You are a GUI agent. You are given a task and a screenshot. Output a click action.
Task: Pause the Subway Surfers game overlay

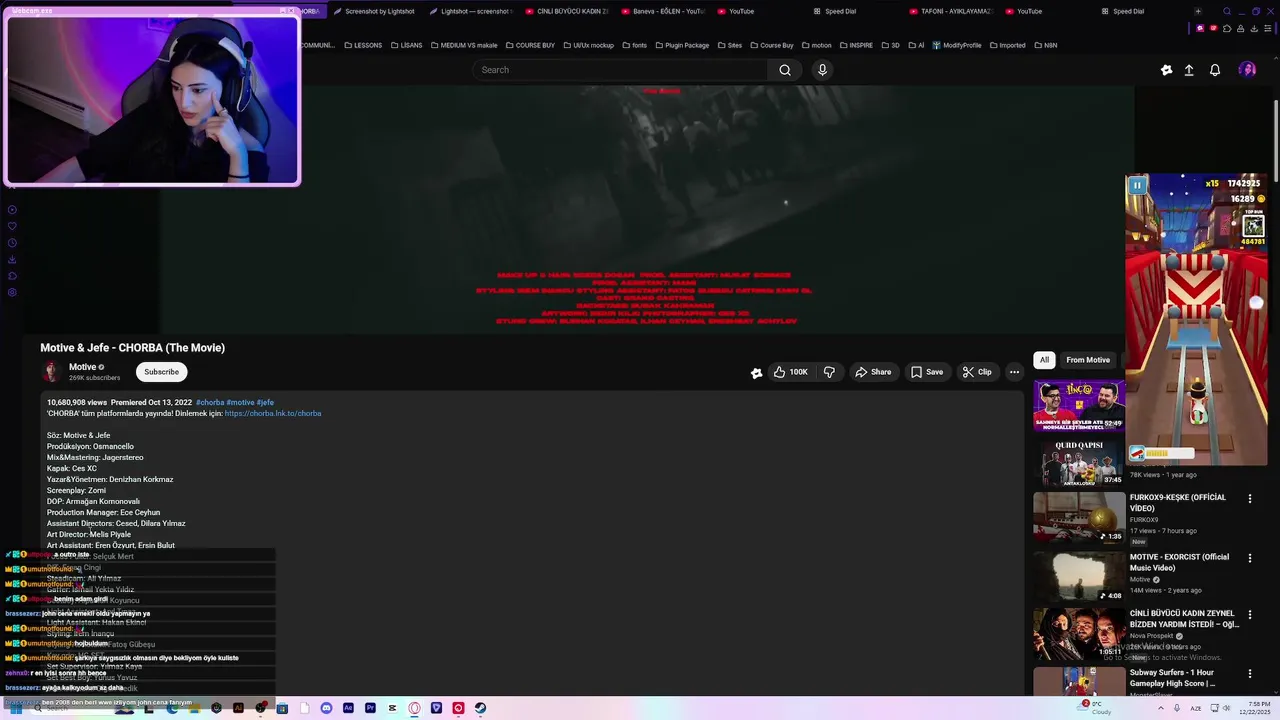click(x=1137, y=185)
